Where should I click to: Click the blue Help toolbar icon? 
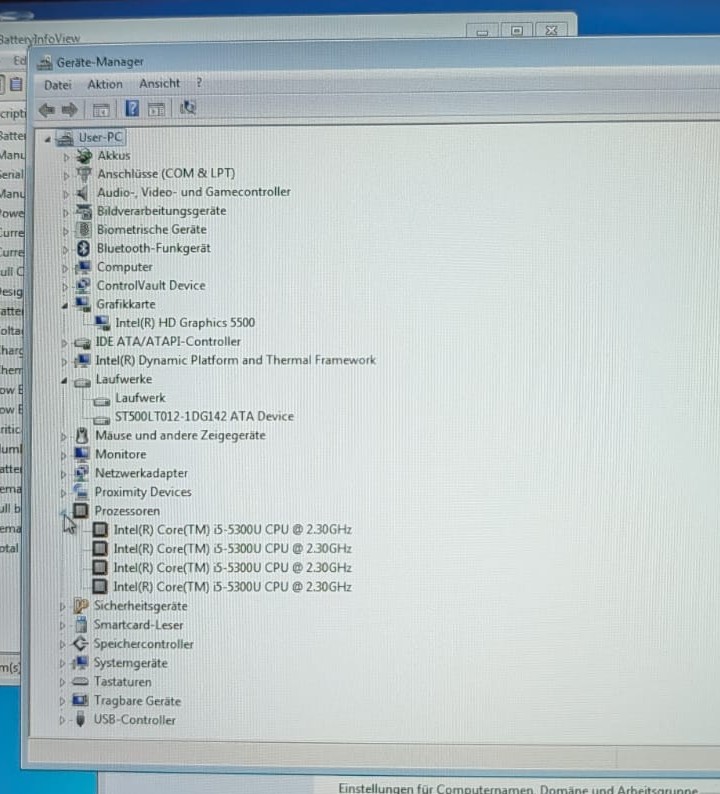point(132,108)
